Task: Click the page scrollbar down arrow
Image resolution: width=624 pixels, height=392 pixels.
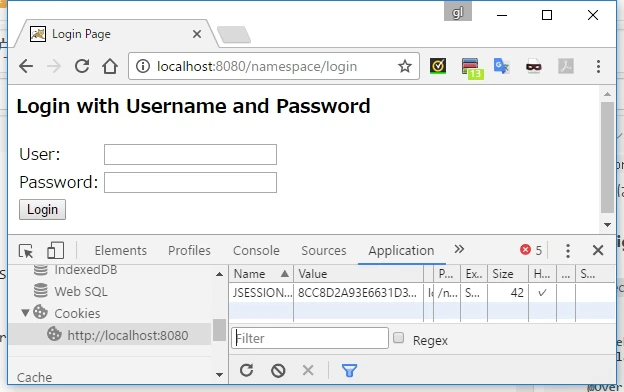Action: pos(607,225)
